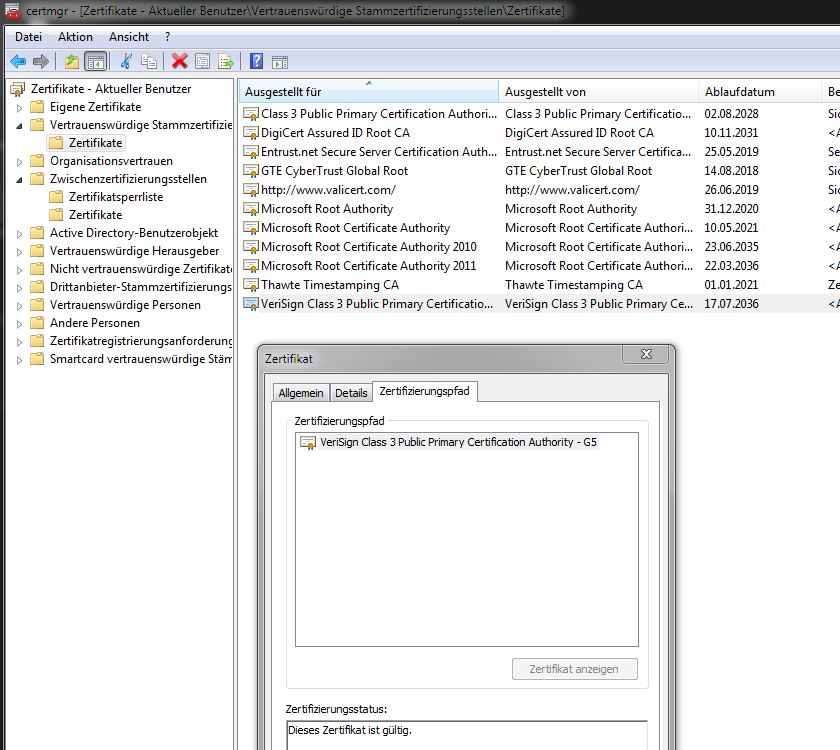The image size is (840, 750).
Task: Go back with the blue left arrow
Action: (18, 62)
